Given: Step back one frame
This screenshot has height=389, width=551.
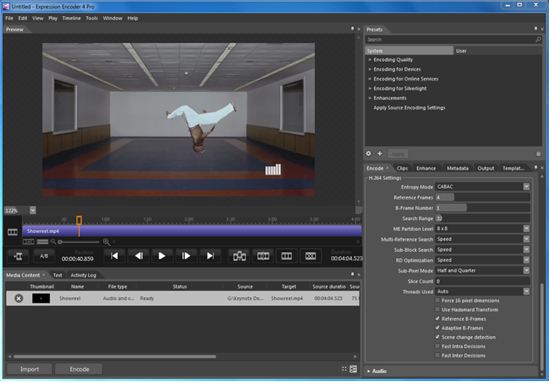Looking at the screenshot, I should 138,256.
